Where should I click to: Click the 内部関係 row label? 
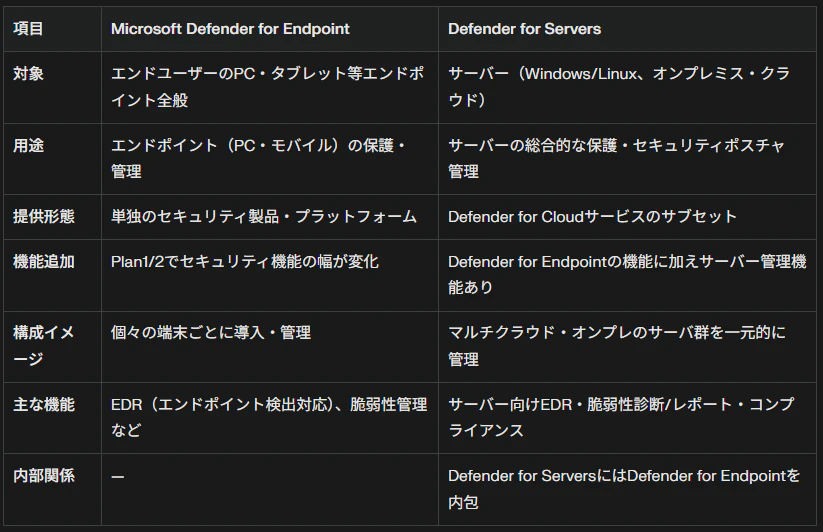pos(52,490)
